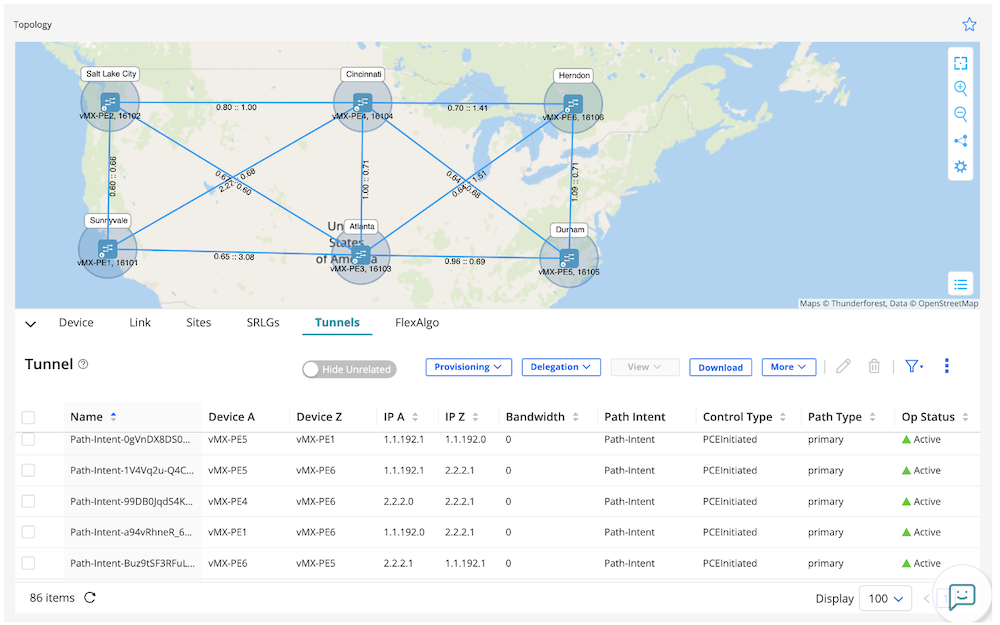Image resolution: width=1000 pixels, height=625 pixels.
Task: Click the 0.65 :: 3.08 link label
Action: 234,256
